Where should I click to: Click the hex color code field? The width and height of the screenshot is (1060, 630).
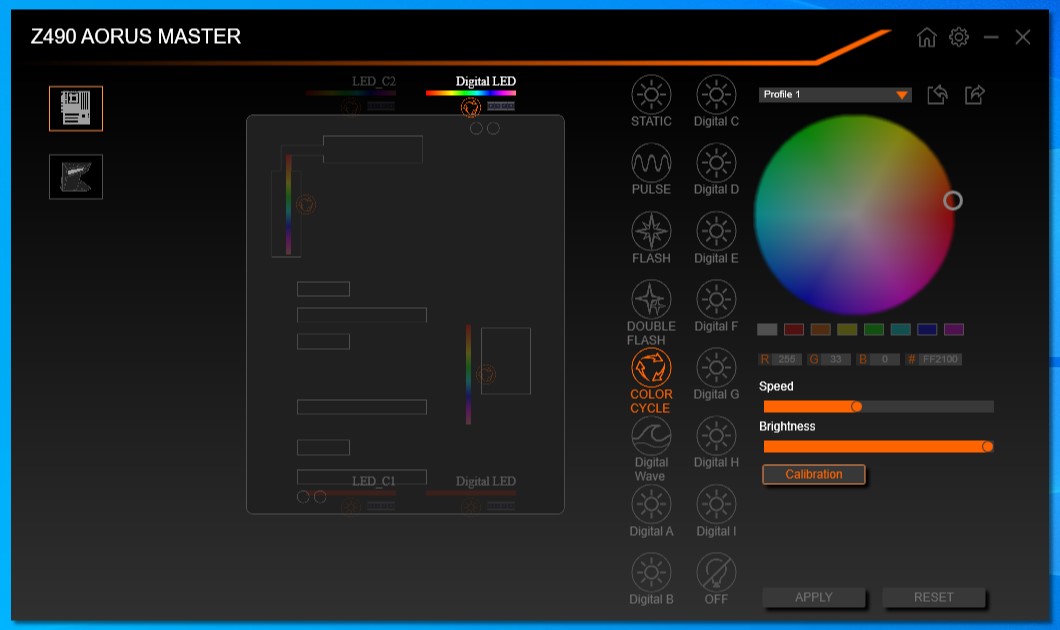coord(940,360)
